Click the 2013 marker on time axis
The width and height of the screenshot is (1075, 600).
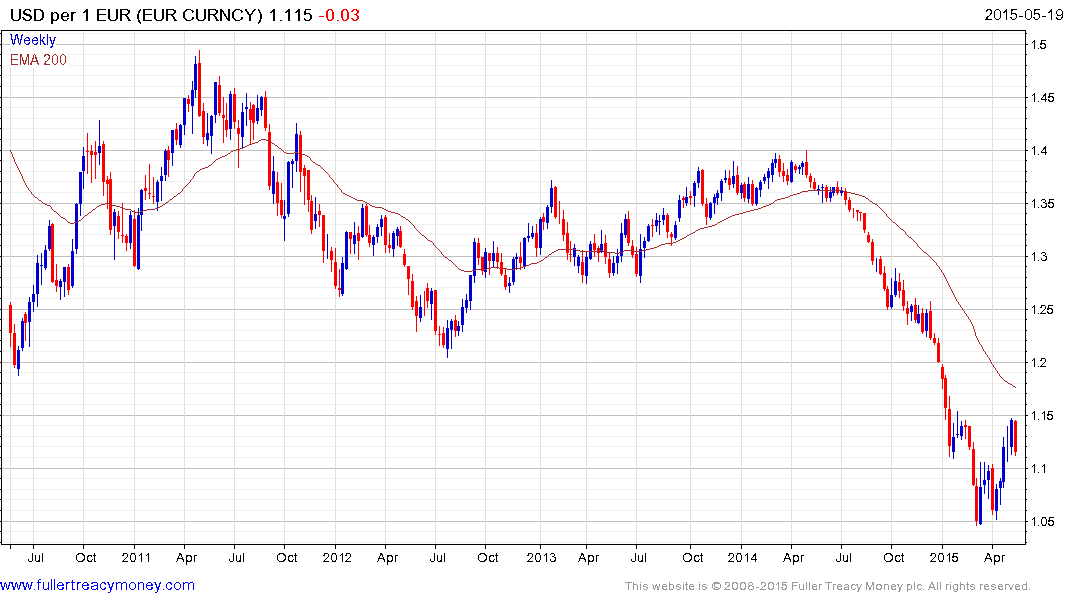tap(541, 557)
